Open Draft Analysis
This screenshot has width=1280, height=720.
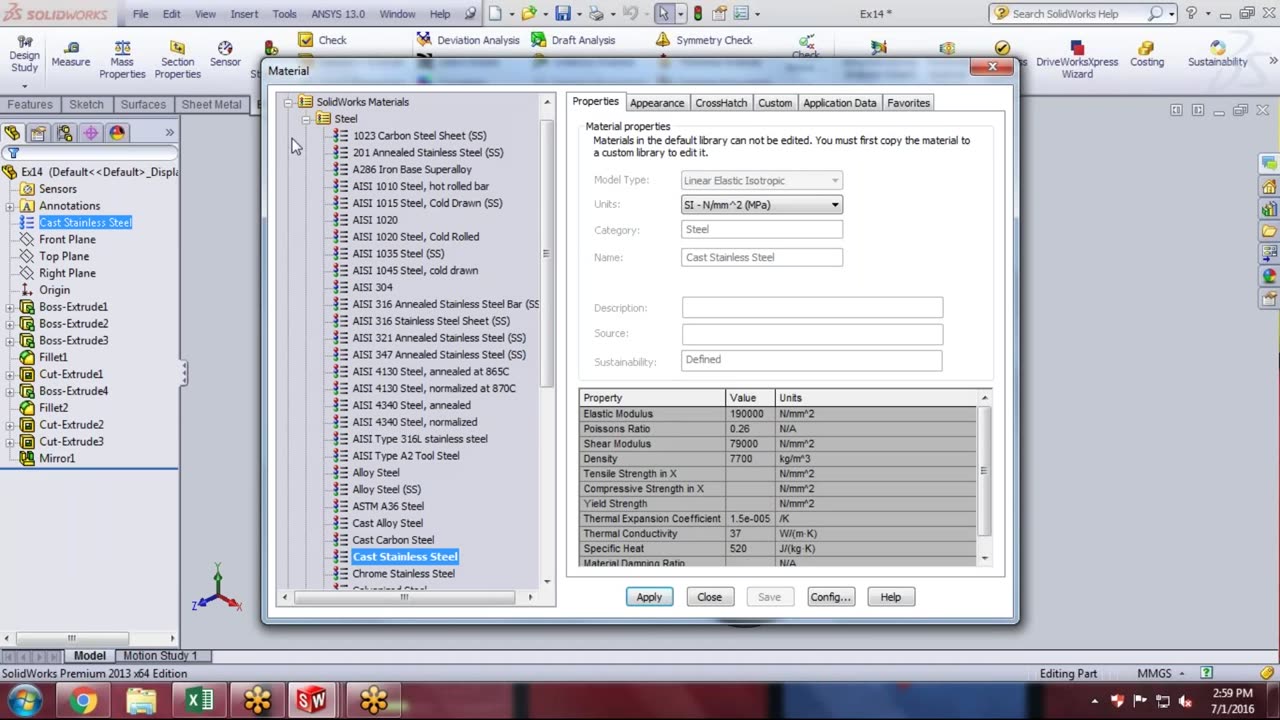(573, 40)
